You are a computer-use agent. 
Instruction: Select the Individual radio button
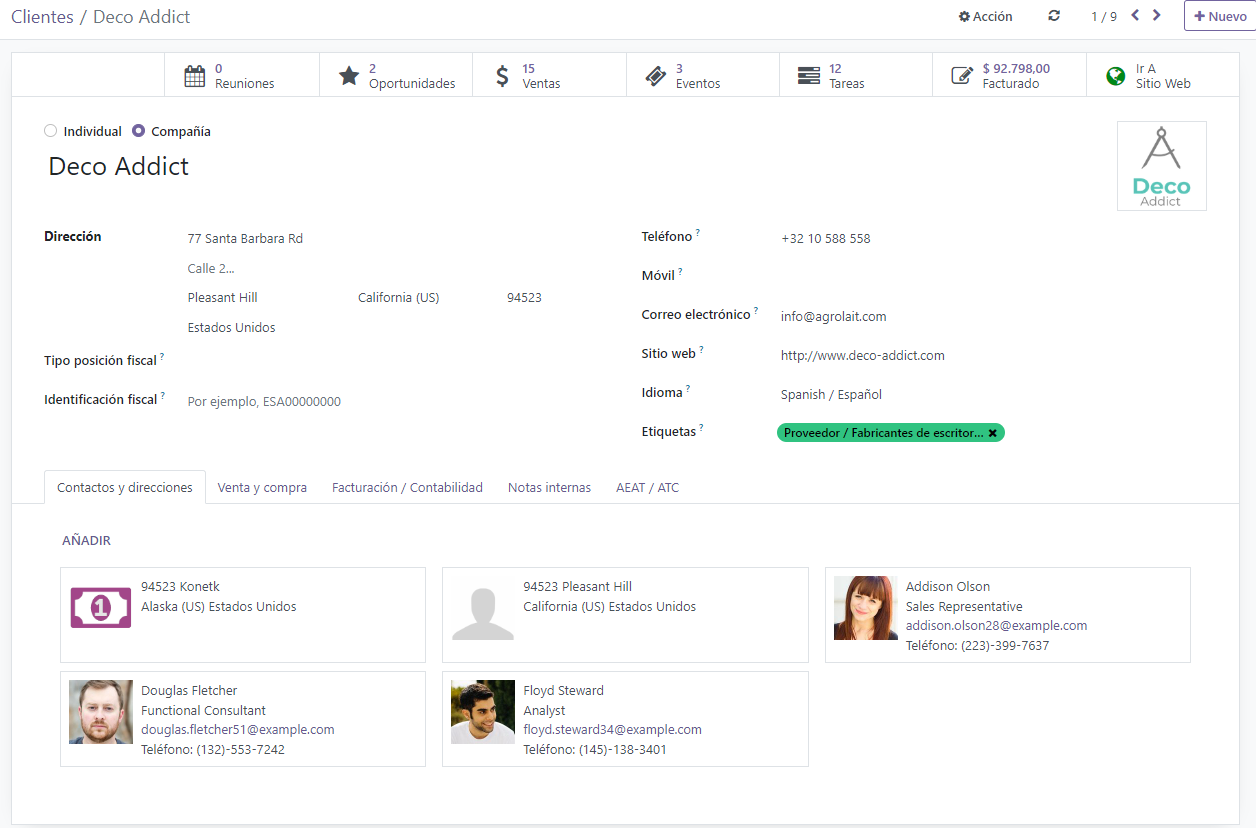(50, 130)
